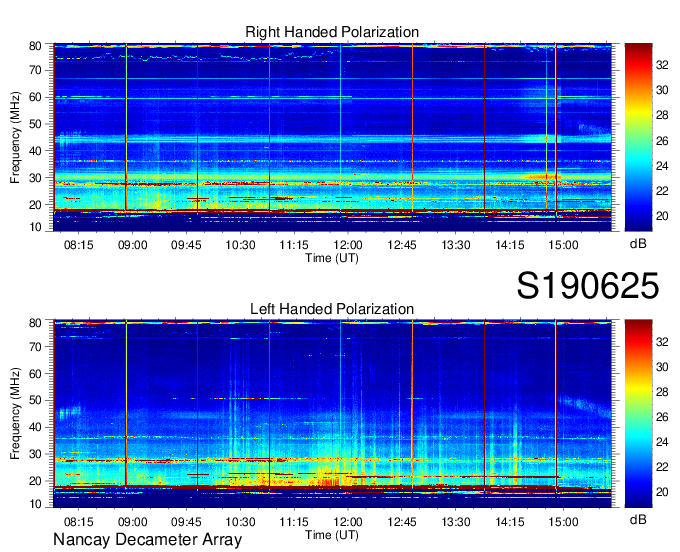Click the 15:00 tick of Right Handed plot
The height and width of the screenshot is (552, 680).
[563, 245]
